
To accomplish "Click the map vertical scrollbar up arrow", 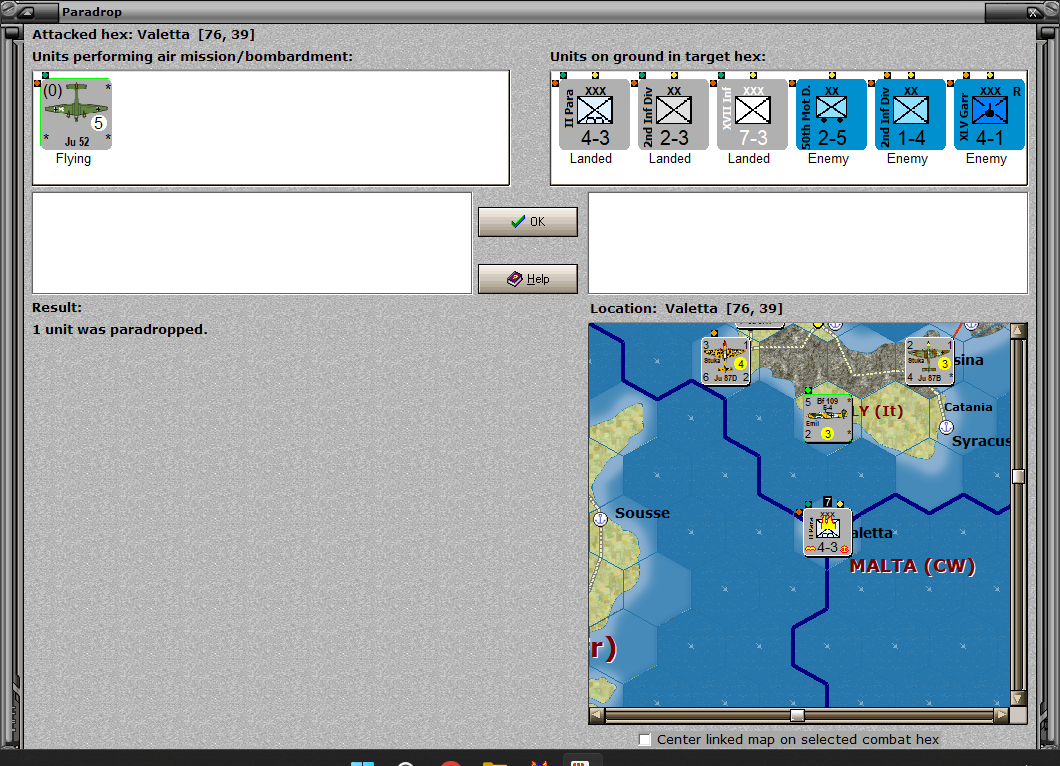I will click(1019, 331).
